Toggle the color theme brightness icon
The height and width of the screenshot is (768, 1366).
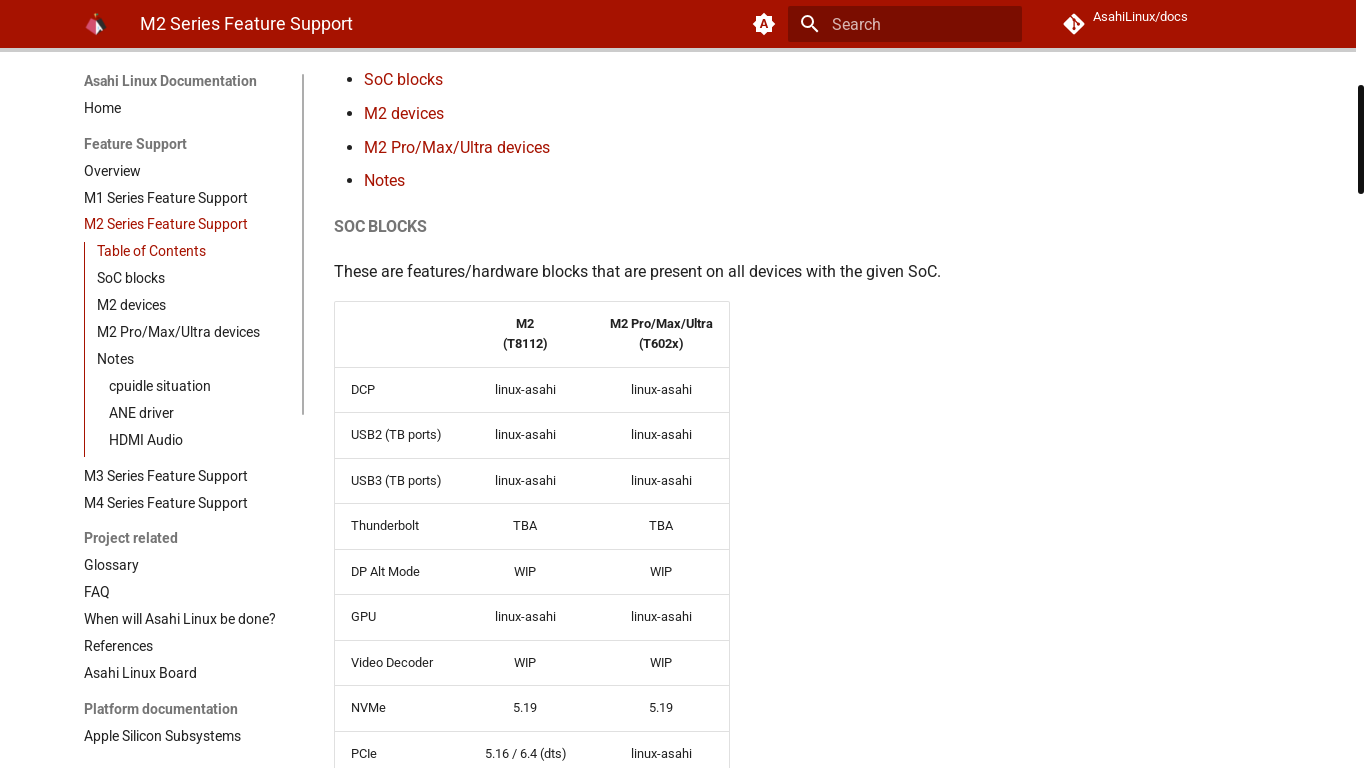764,24
